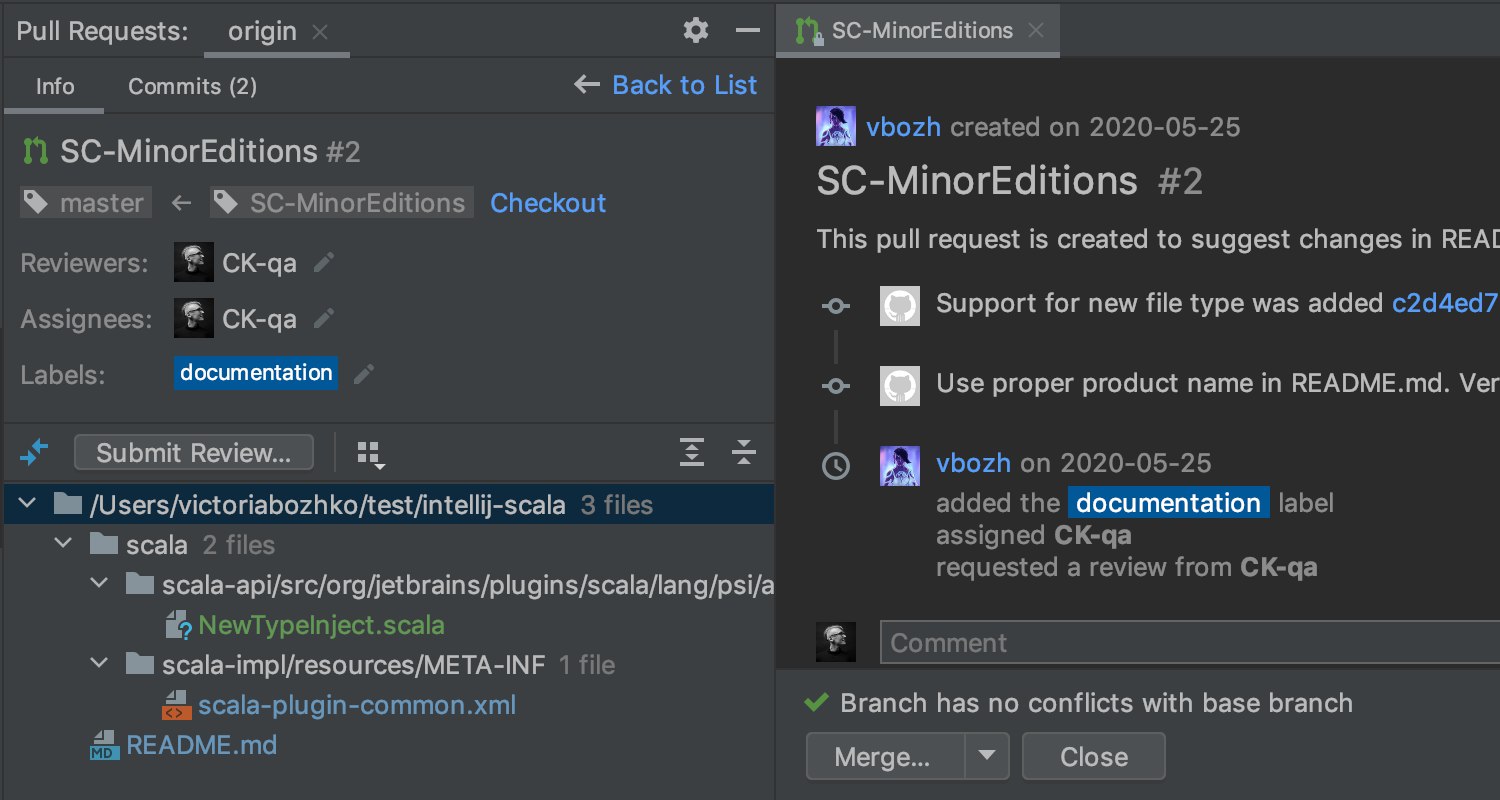Viewport: 1500px width, 800px height.
Task: Collapse all files in the tree
Action: point(743,453)
